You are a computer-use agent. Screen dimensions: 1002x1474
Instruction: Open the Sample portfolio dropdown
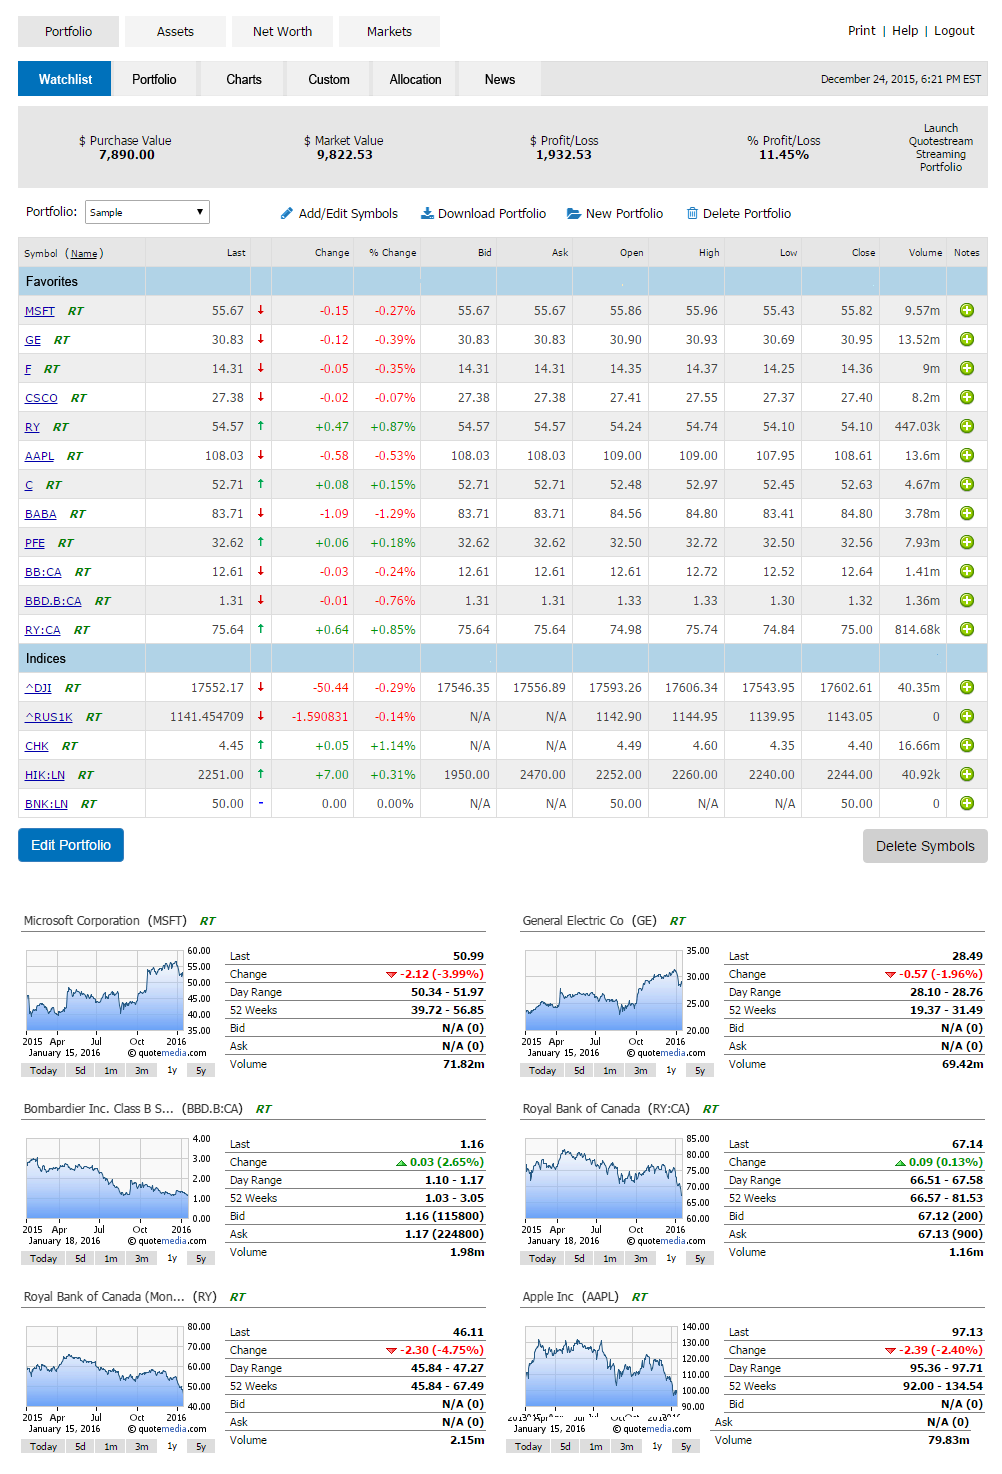(x=147, y=212)
